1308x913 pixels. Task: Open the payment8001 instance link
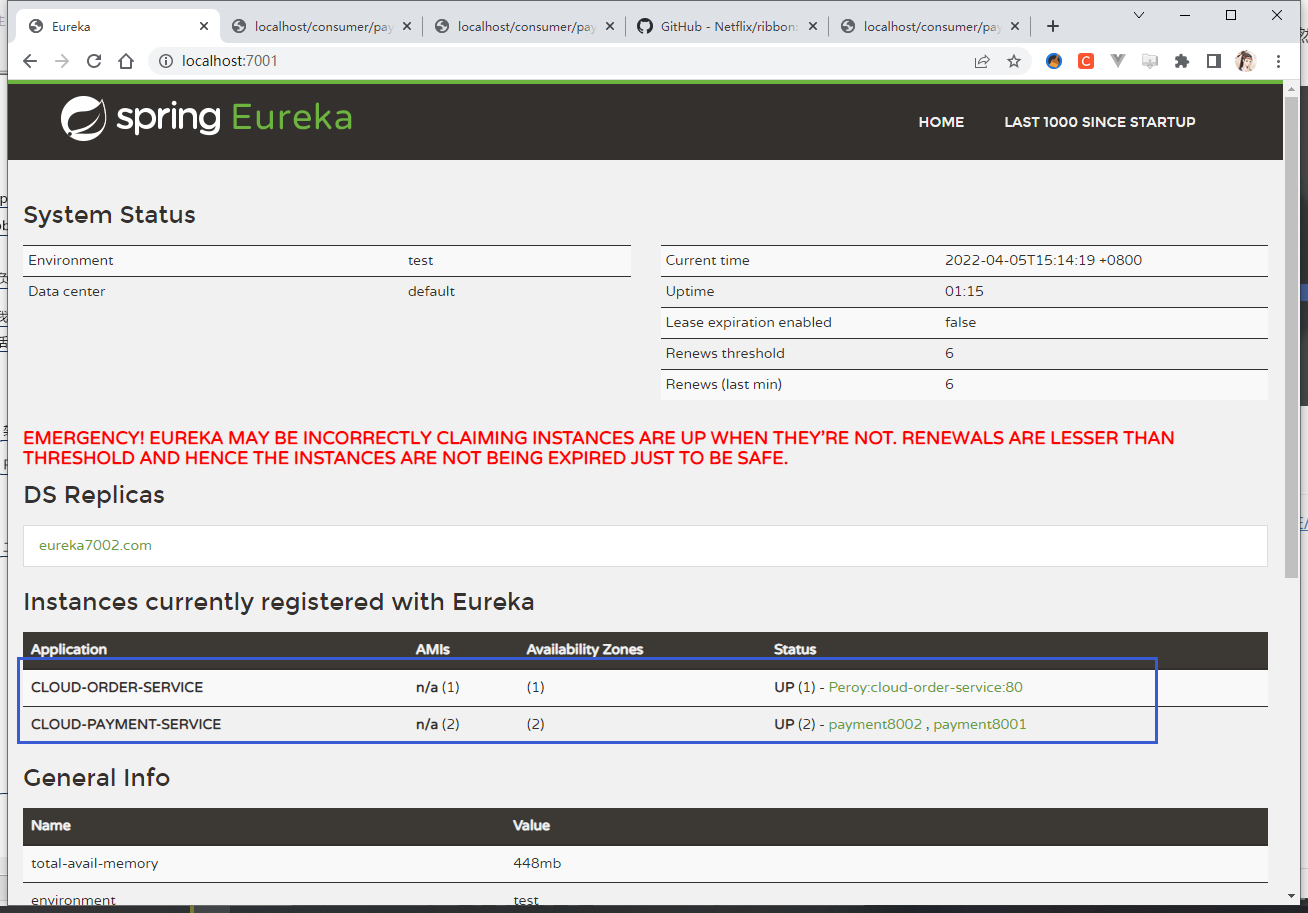980,724
